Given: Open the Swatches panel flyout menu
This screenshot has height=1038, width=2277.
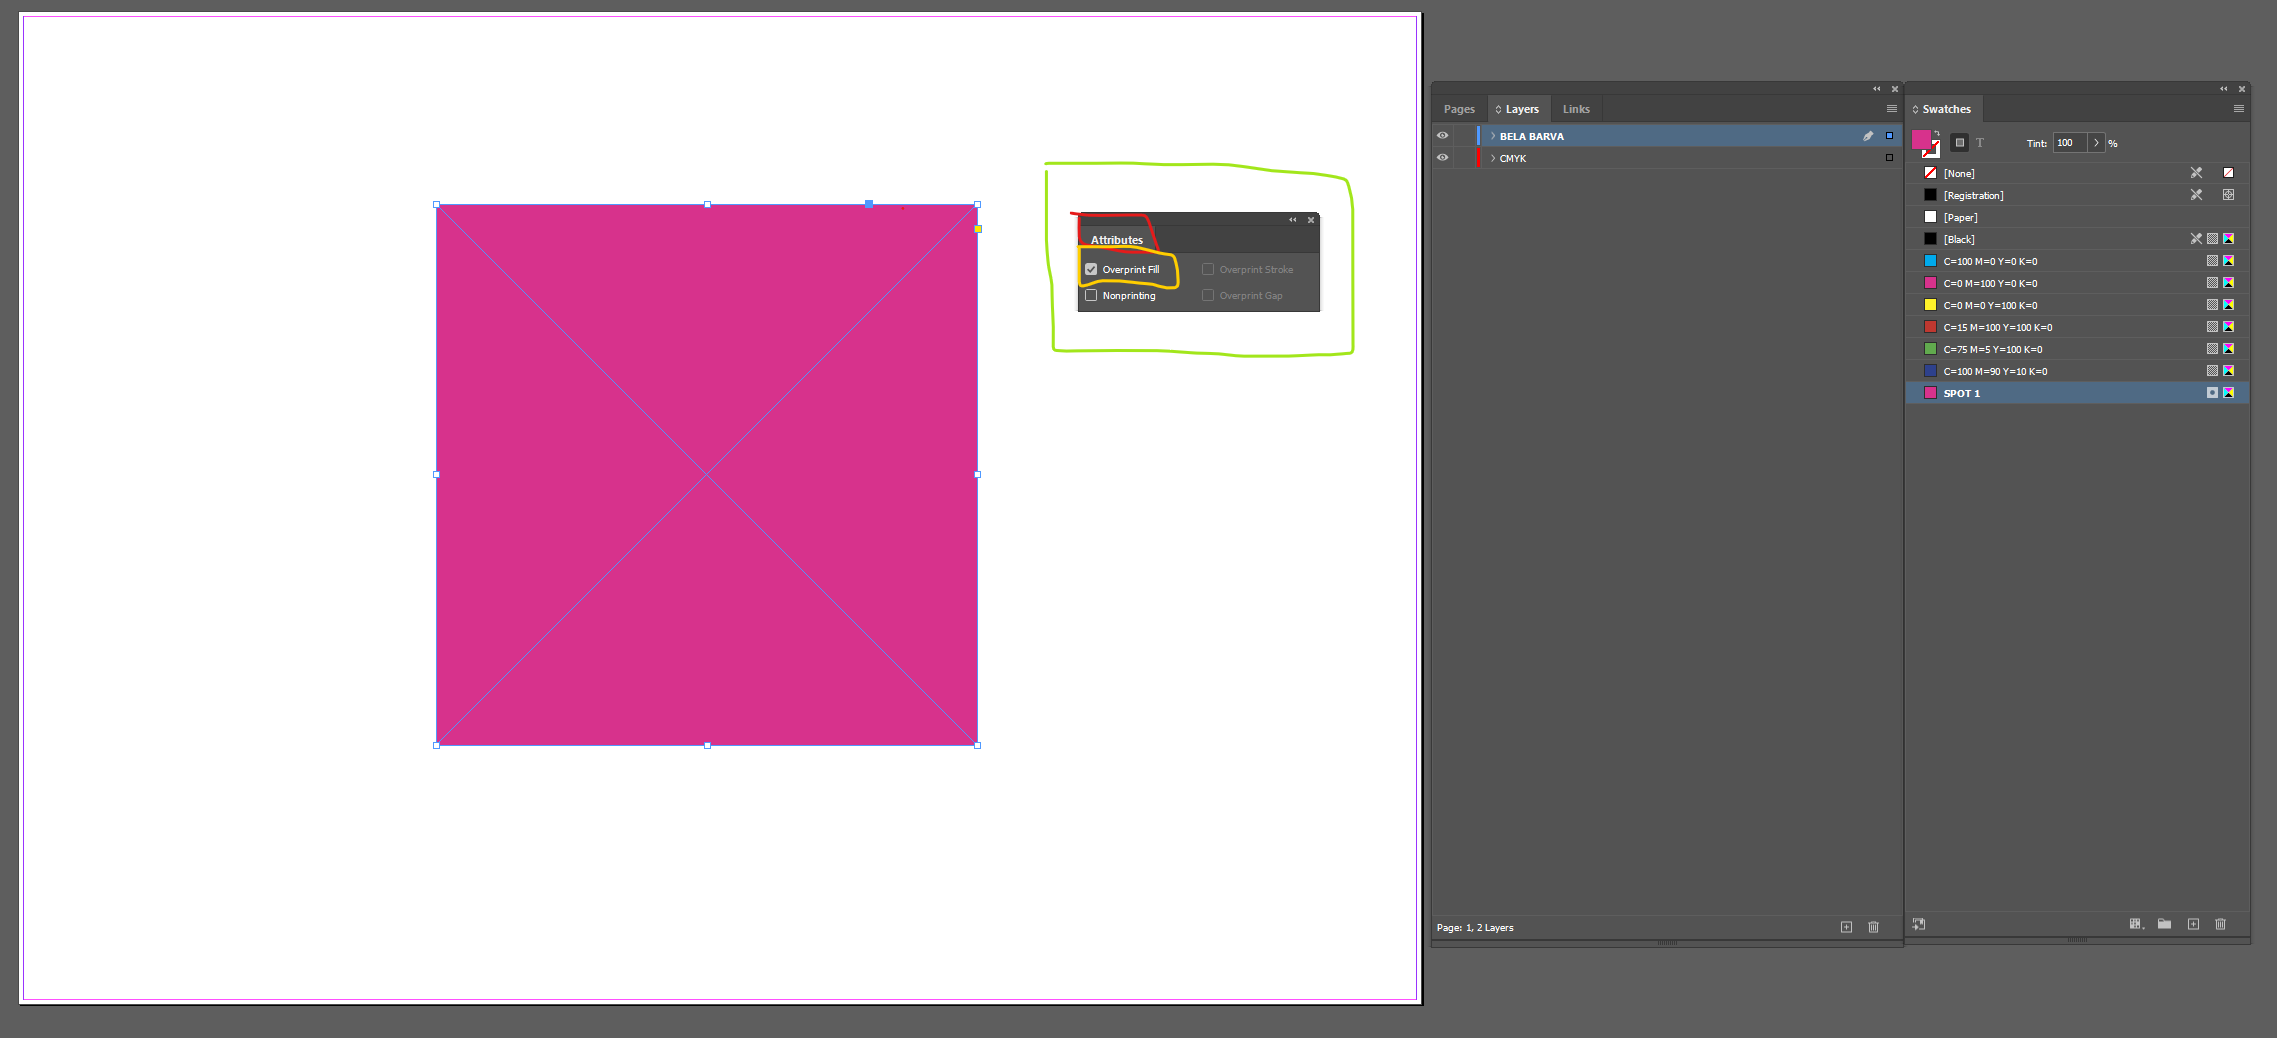Looking at the screenshot, I should tap(2239, 109).
